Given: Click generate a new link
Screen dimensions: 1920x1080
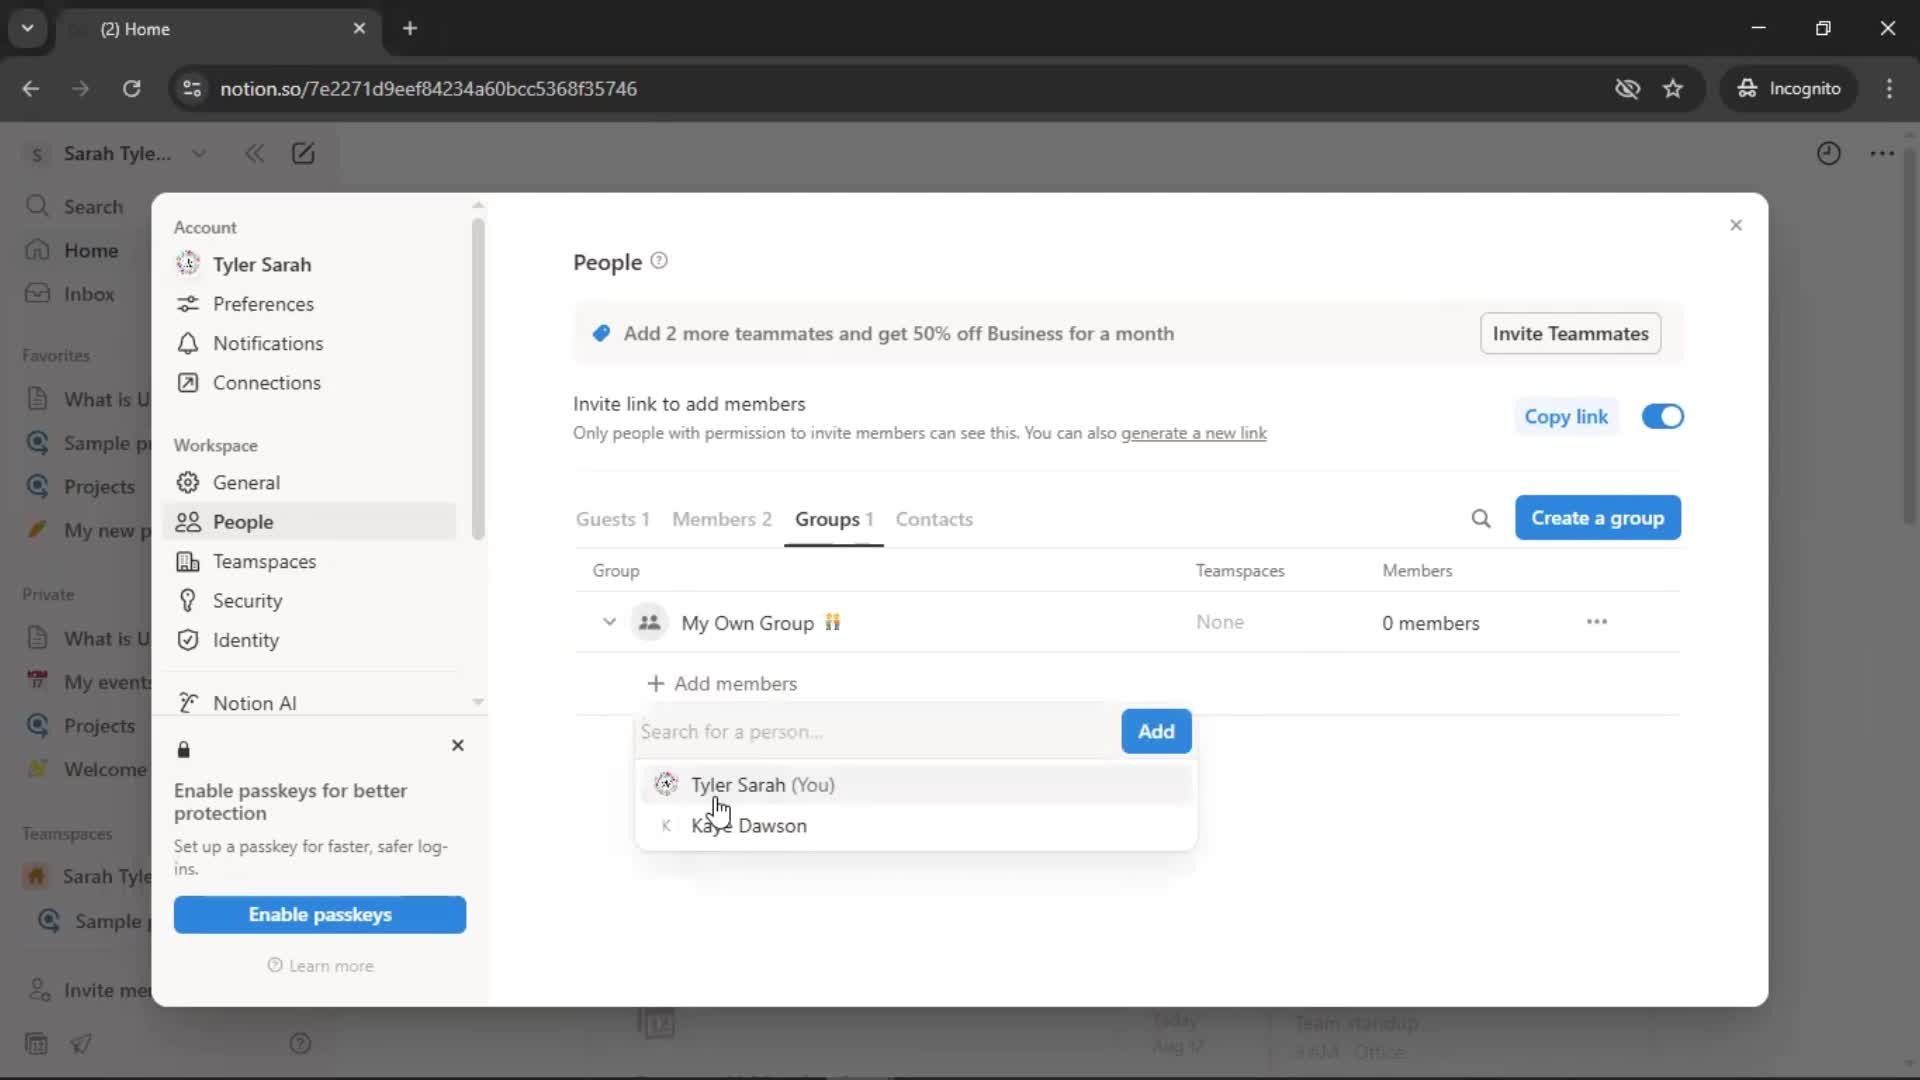Looking at the screenshot, I should (x=1193, y=433).
